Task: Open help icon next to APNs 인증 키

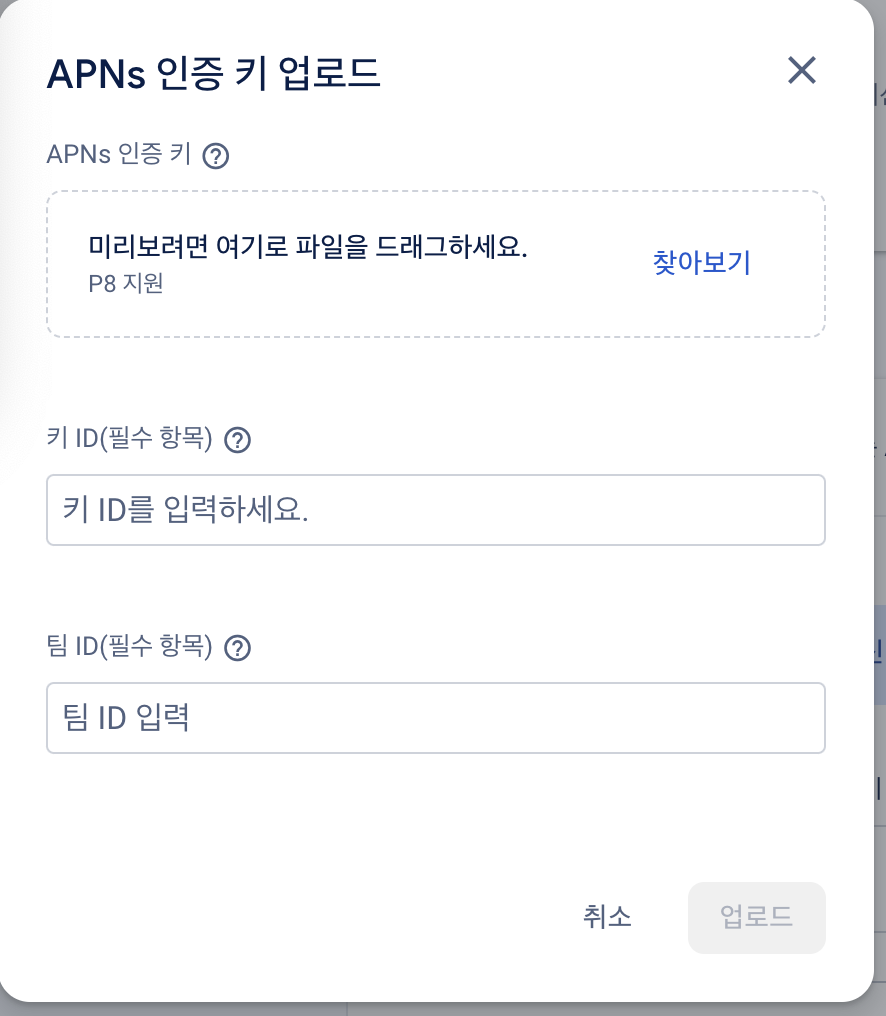Action: (x=216, y=156)
